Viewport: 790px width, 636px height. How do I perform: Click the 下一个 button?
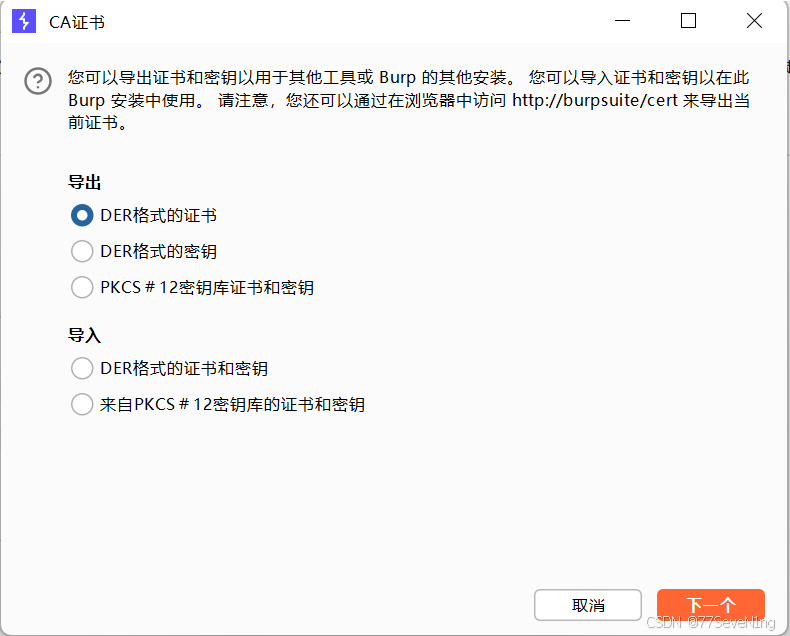[x=711, y=605]
